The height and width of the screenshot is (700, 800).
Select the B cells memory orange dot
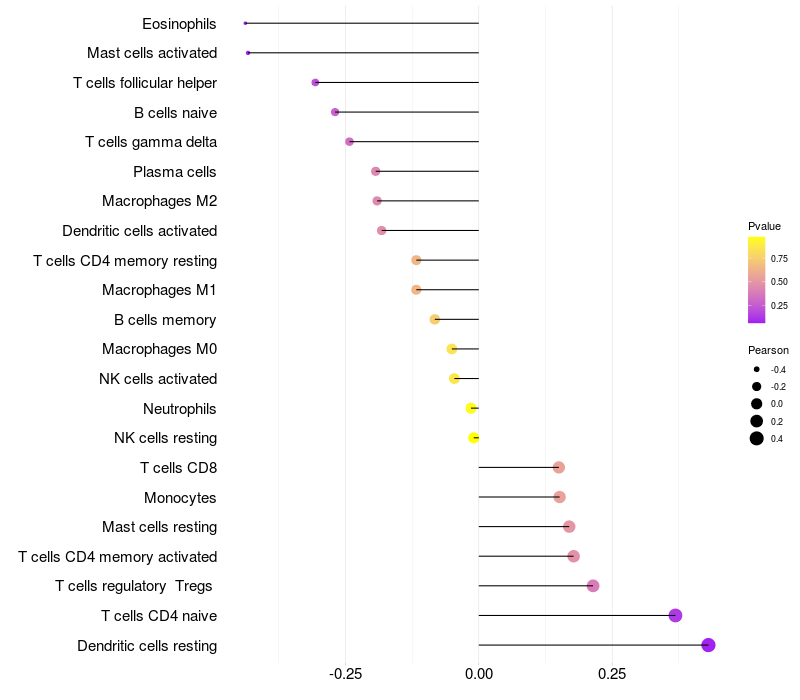coord(435,319)
